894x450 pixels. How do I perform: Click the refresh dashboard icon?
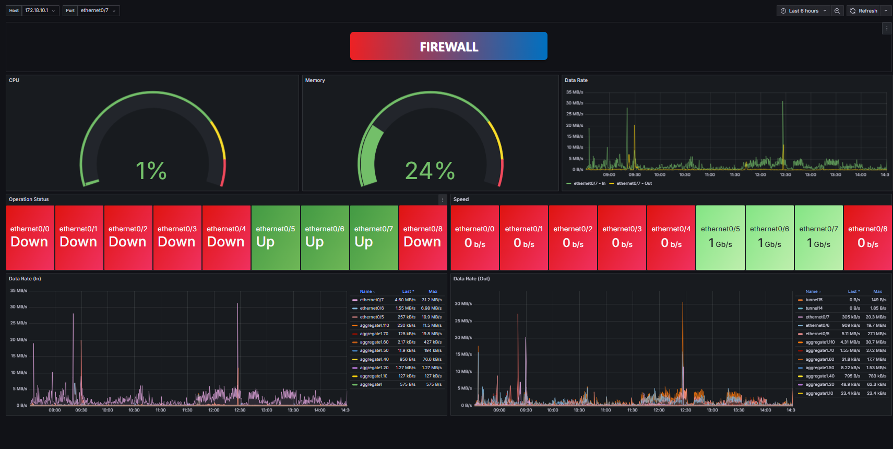853,10
